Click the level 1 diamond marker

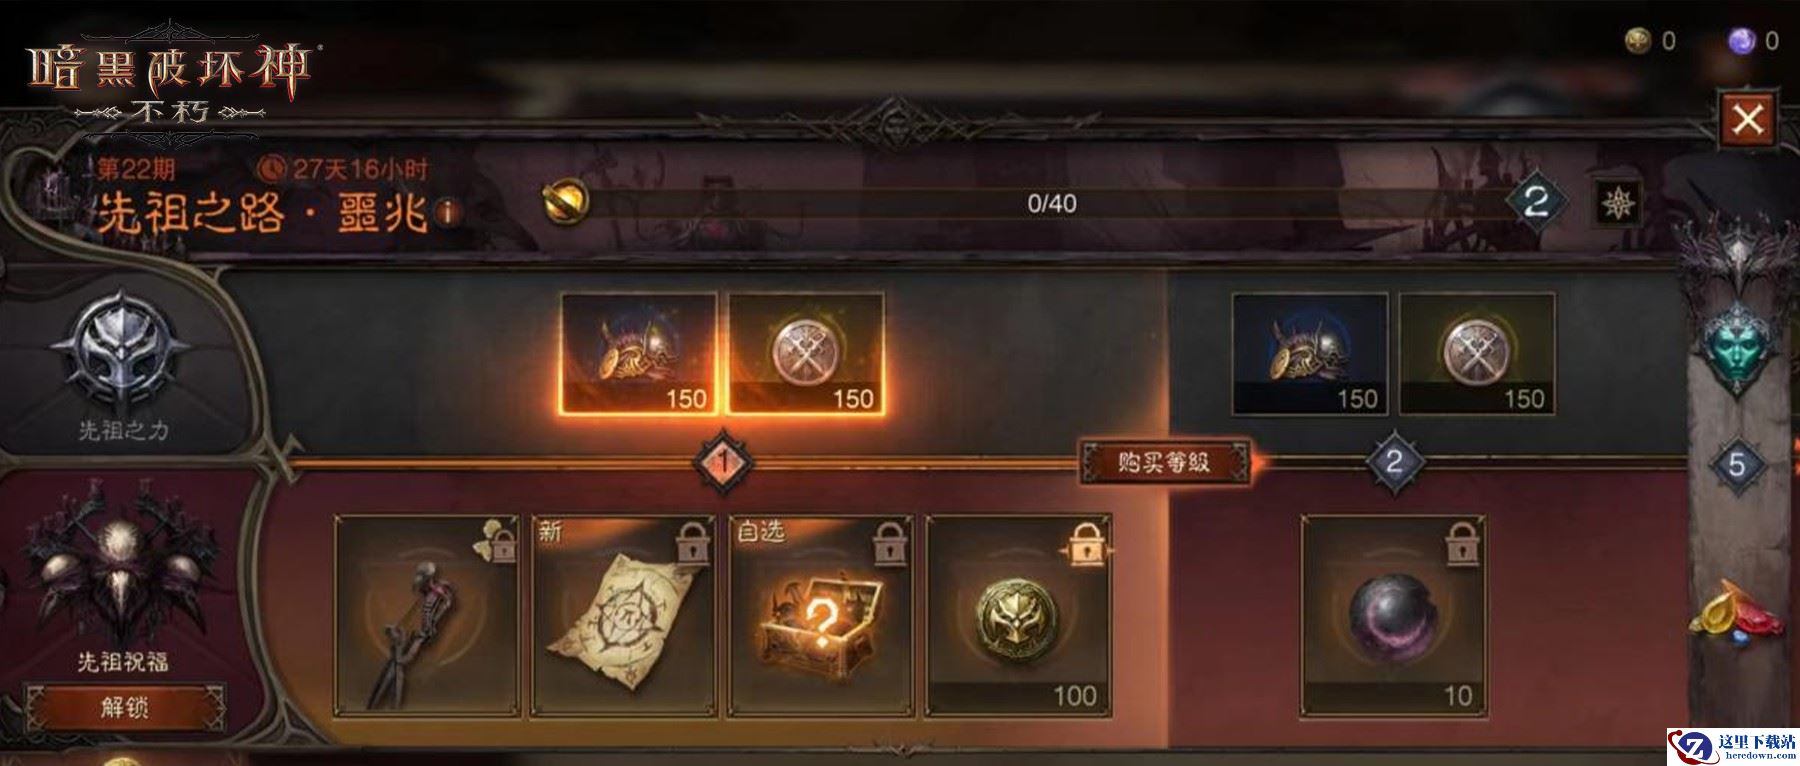coord(724,461)
